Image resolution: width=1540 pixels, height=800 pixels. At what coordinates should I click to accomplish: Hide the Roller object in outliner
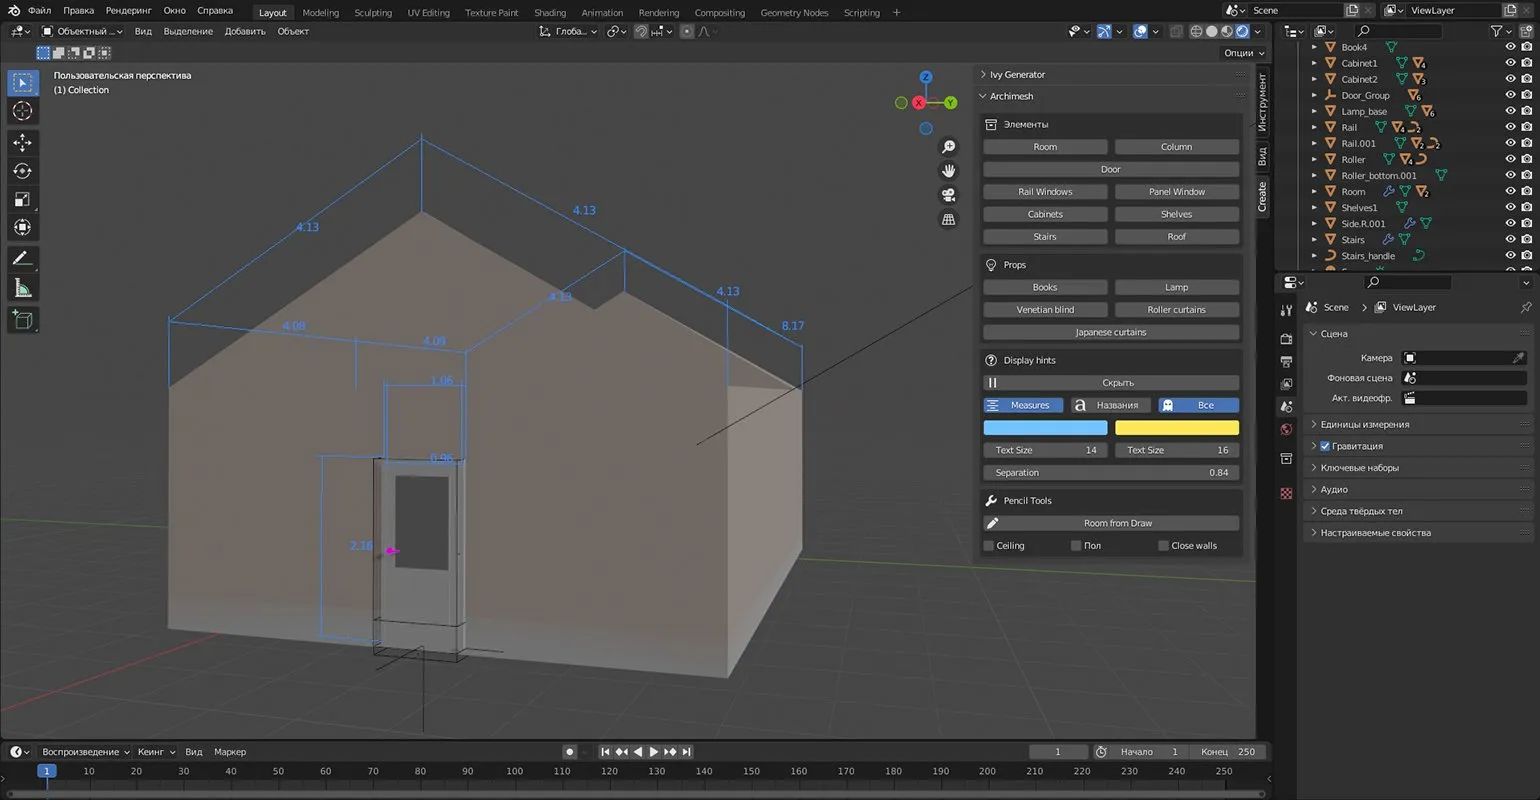(1510, 159)
